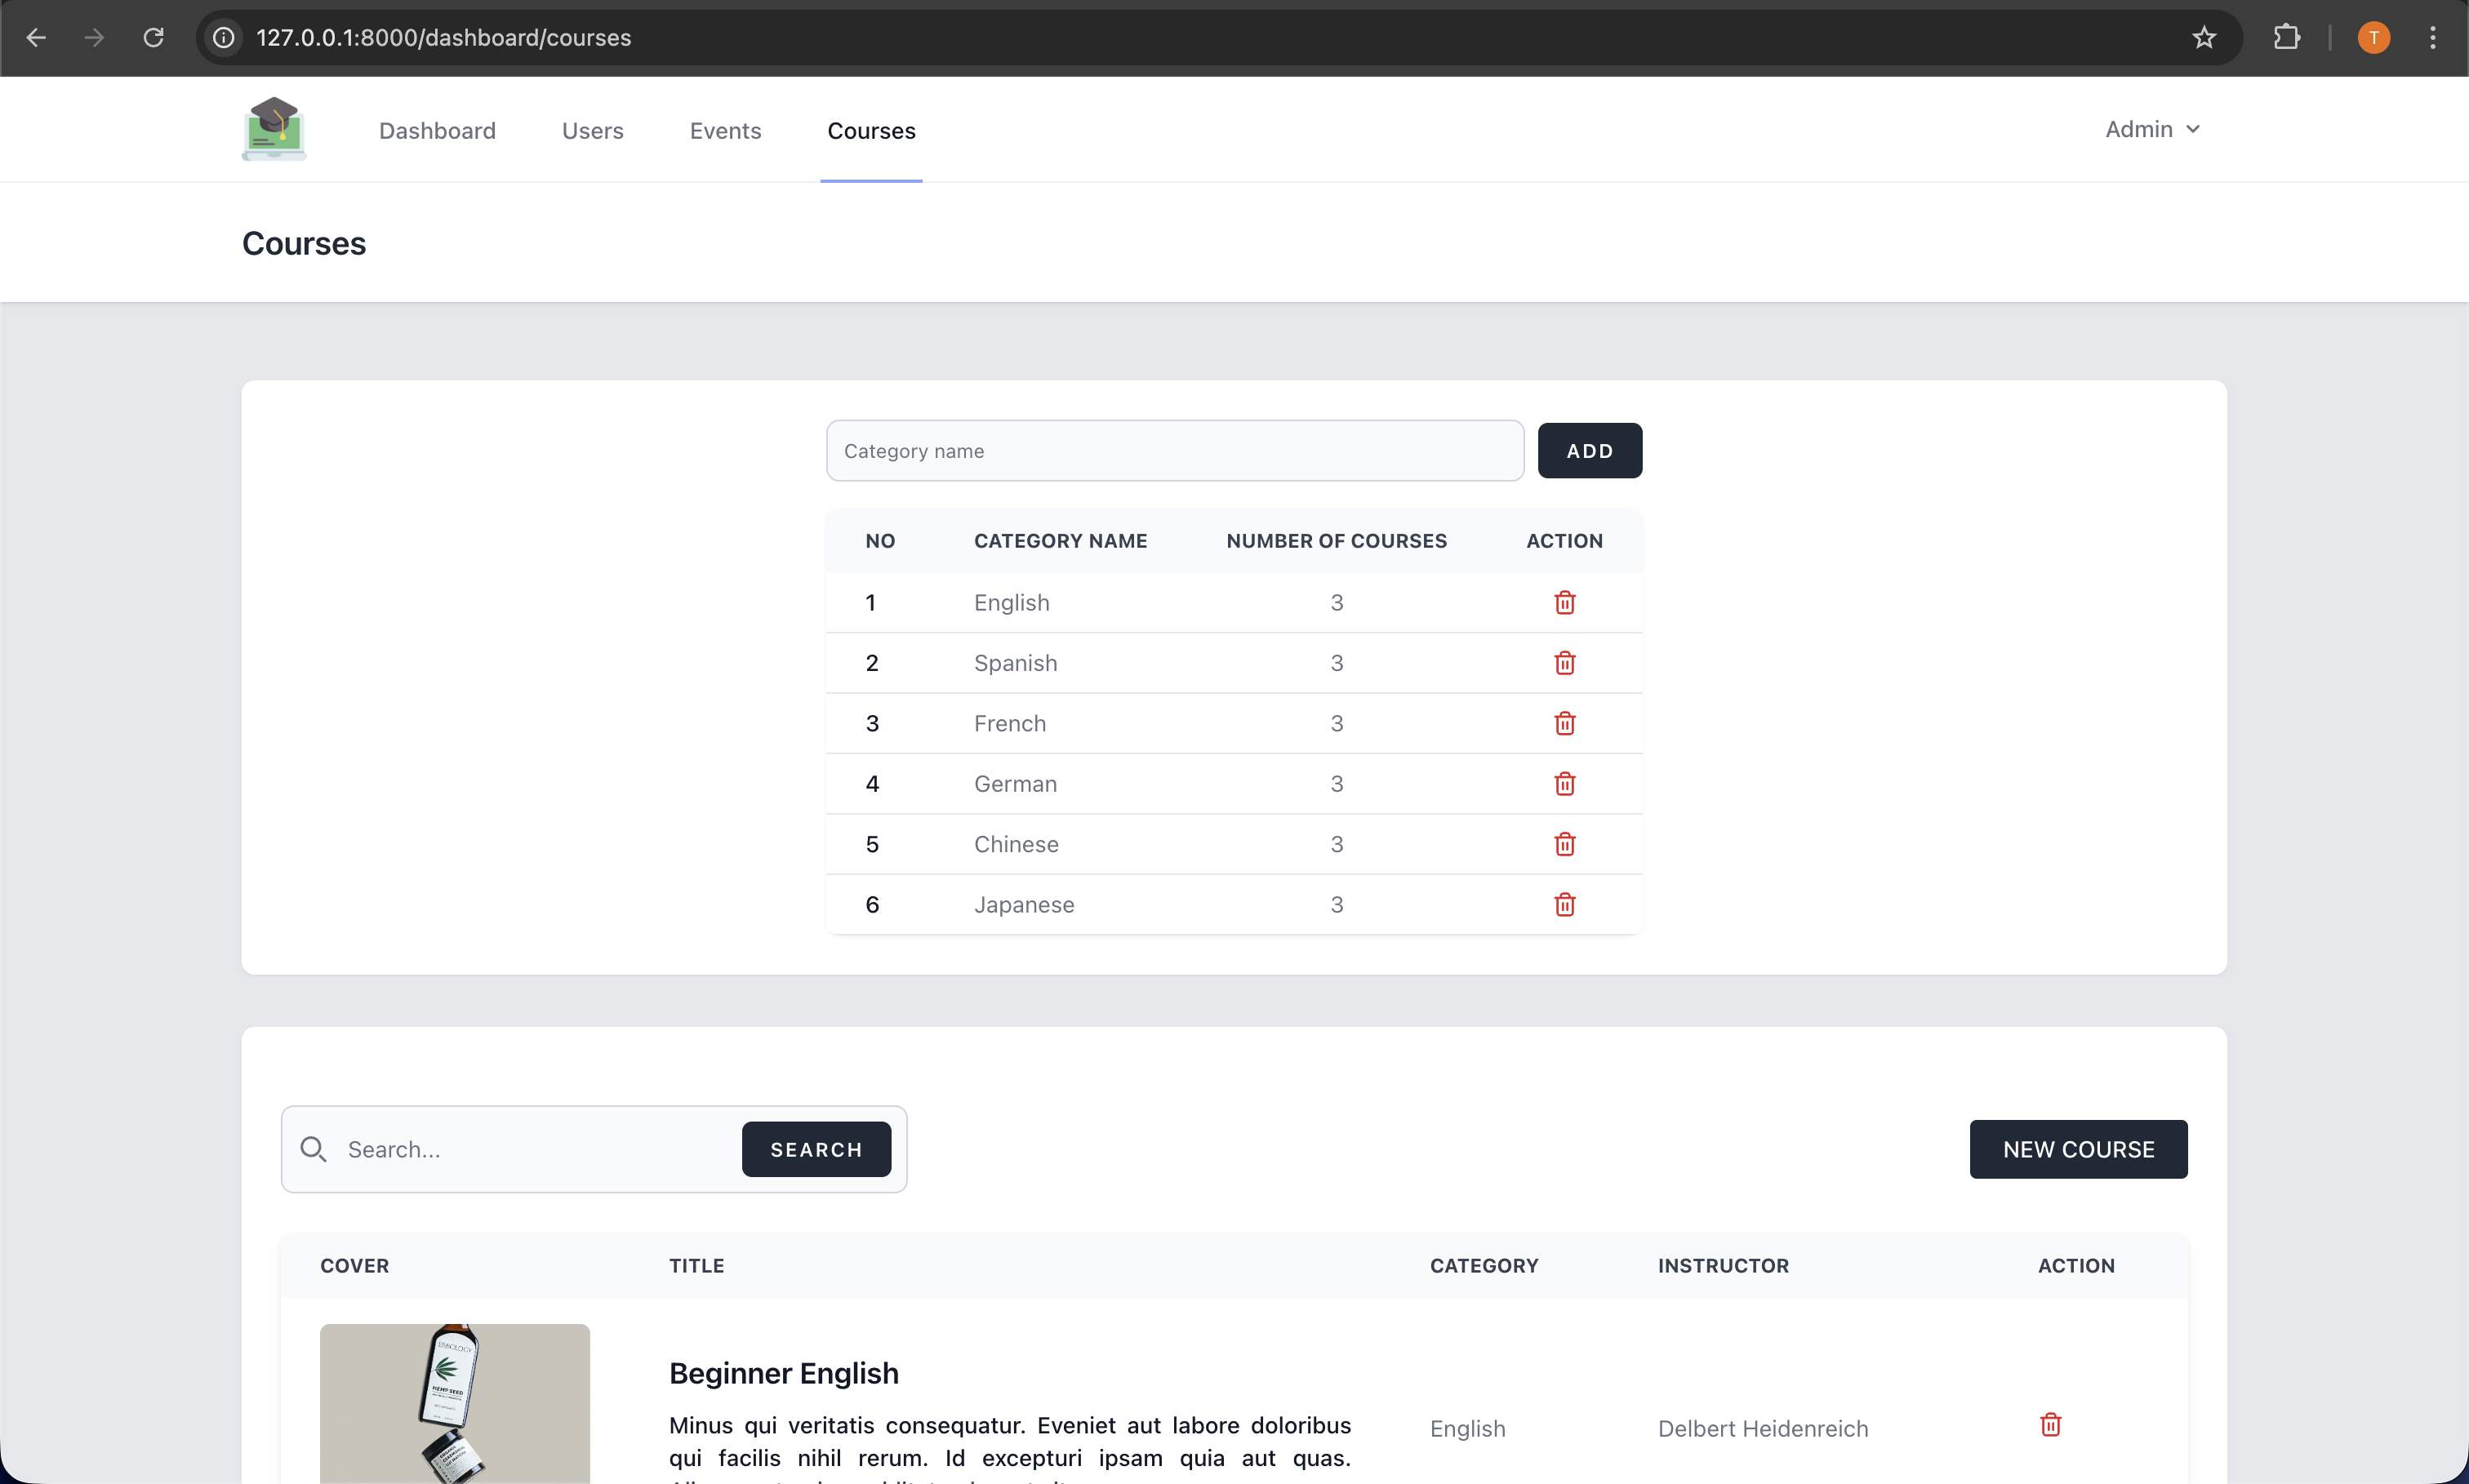The height and width of the screenshot is (1484, 2469).
Task: Open the Courses nav tab
Action: click(871, 131)
